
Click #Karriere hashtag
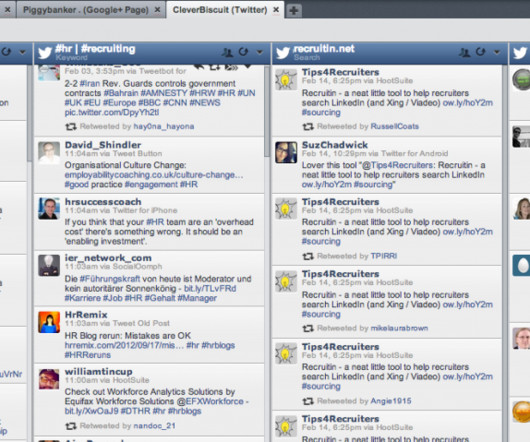(x=82, y=298)
